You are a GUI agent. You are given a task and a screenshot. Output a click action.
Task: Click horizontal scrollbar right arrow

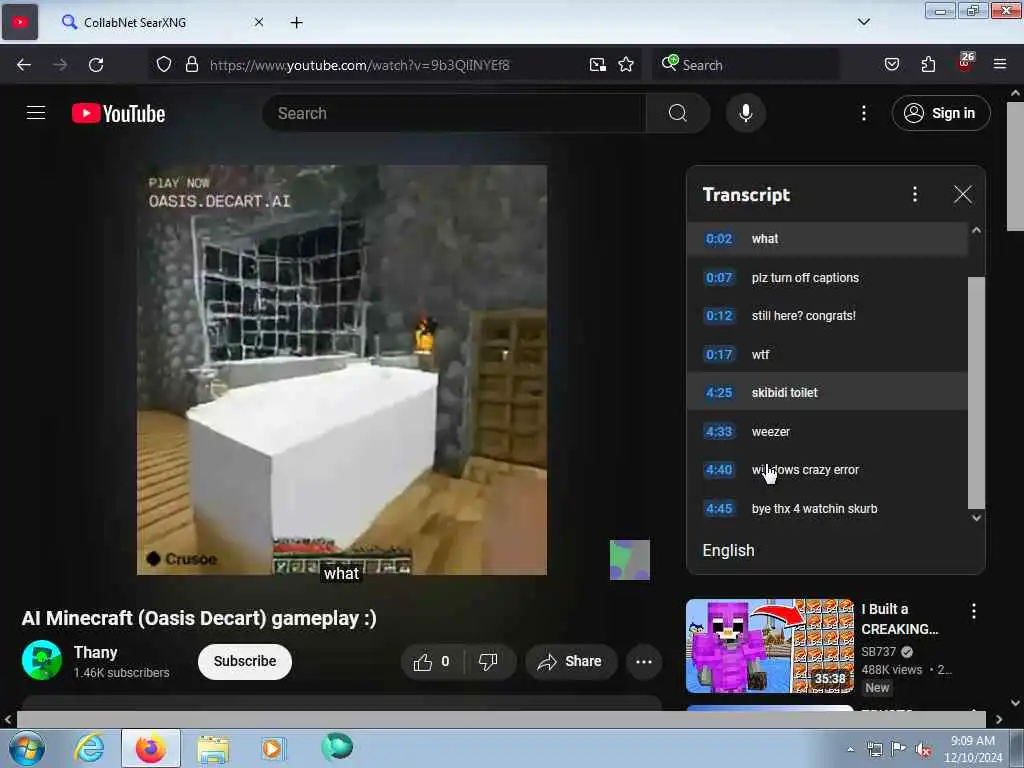coord(998,720)
